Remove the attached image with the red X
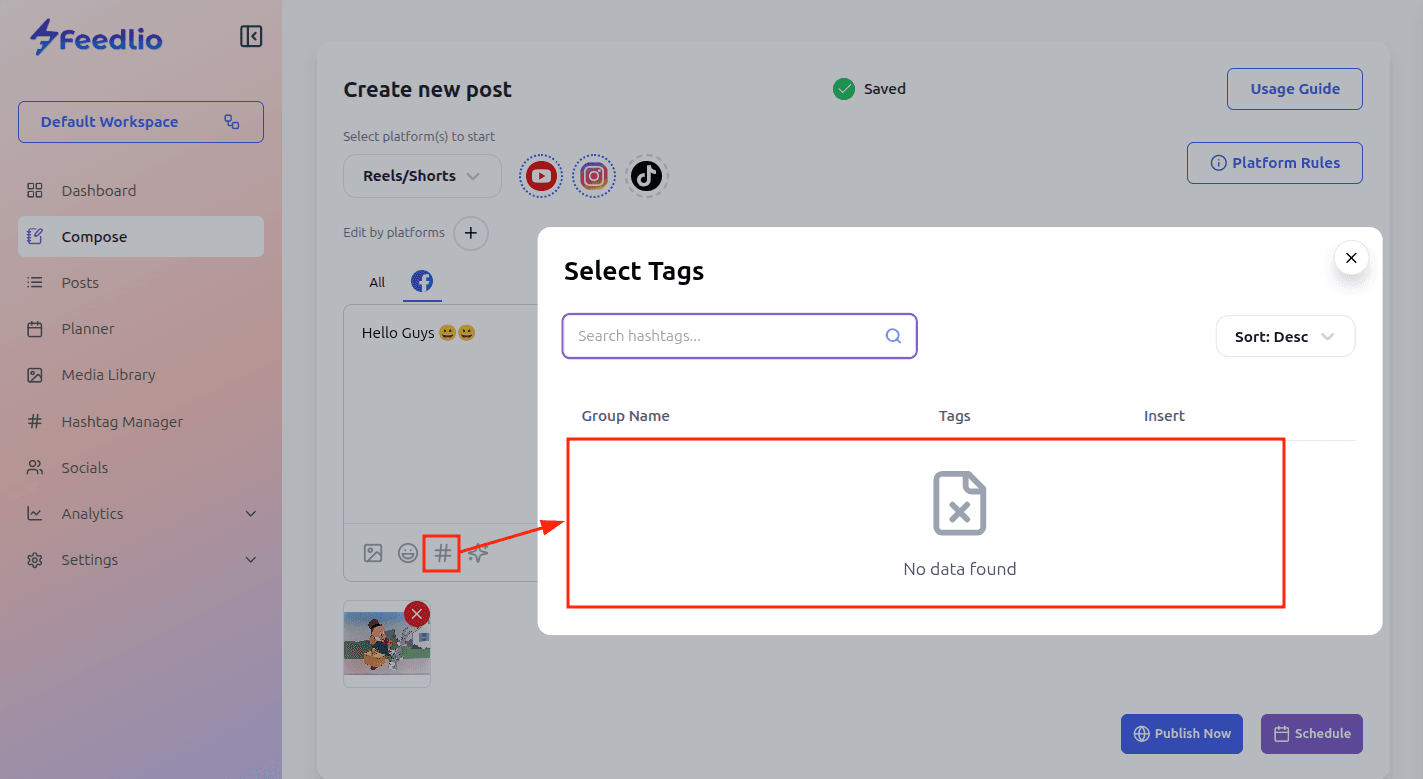 [417, 614]
